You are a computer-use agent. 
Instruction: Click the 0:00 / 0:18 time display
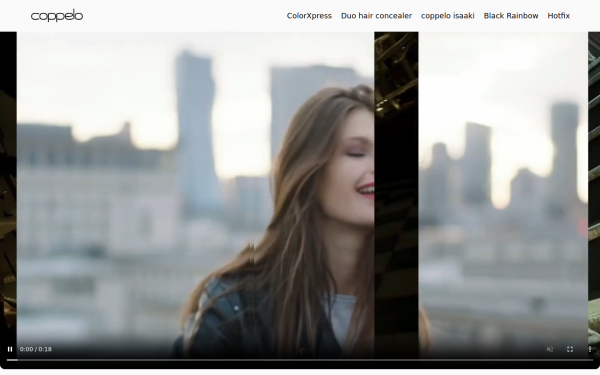36,349
